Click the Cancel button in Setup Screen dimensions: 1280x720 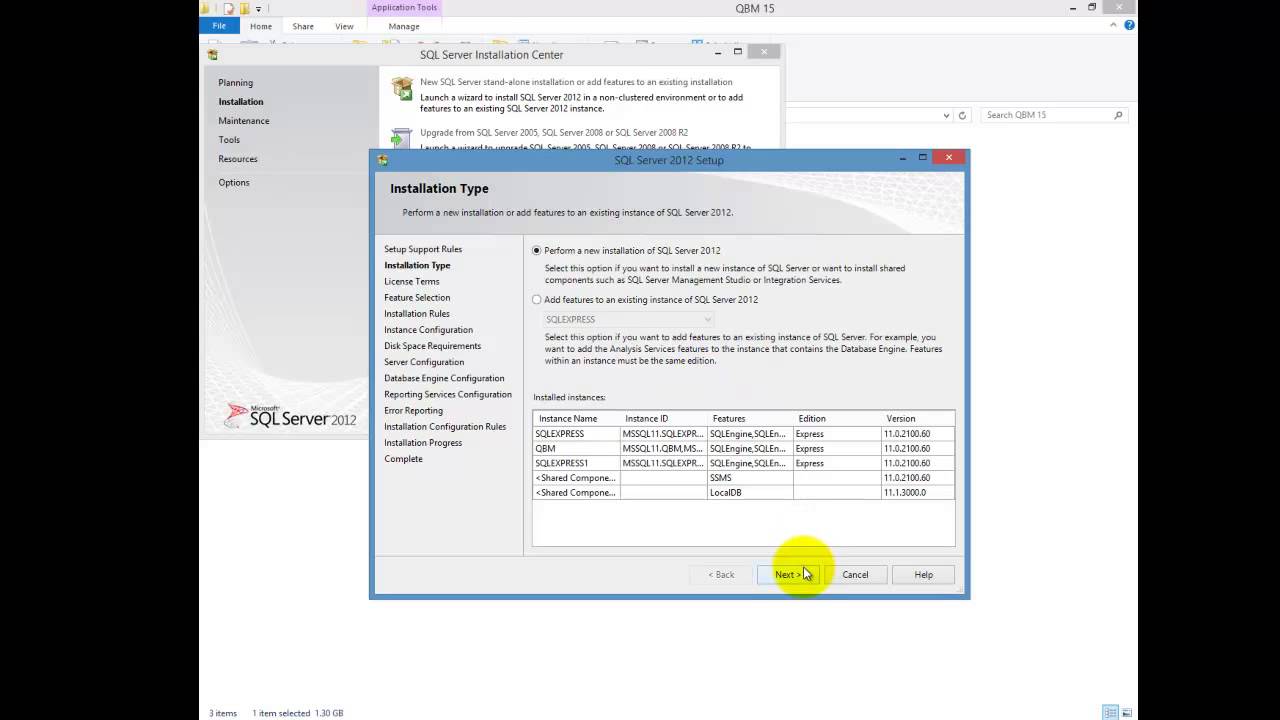pyautogui.click(x=855, y=575)
